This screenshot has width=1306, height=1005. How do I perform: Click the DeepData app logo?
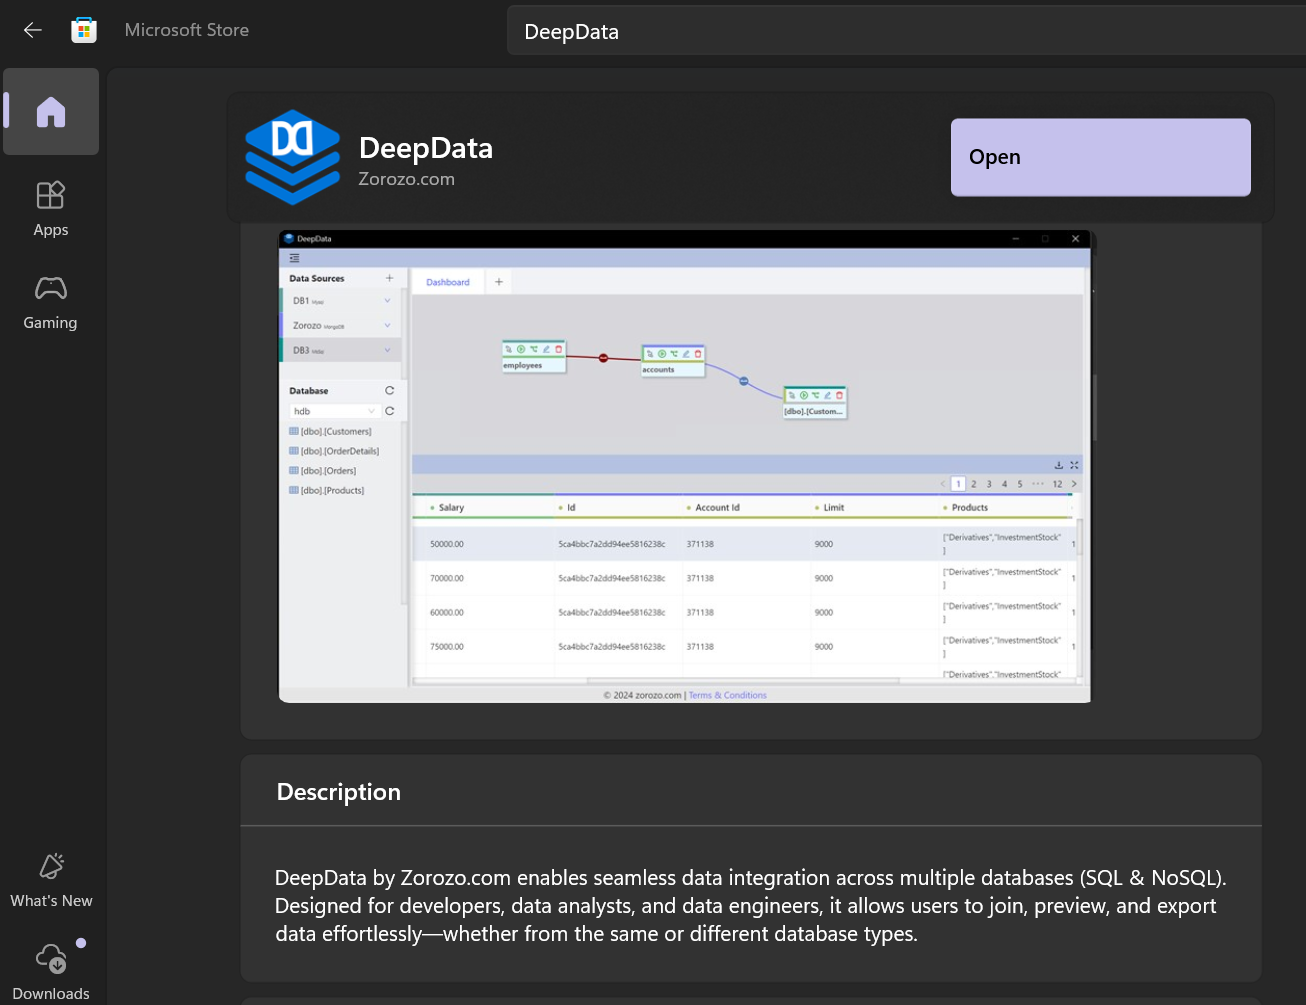pos(293,157)
